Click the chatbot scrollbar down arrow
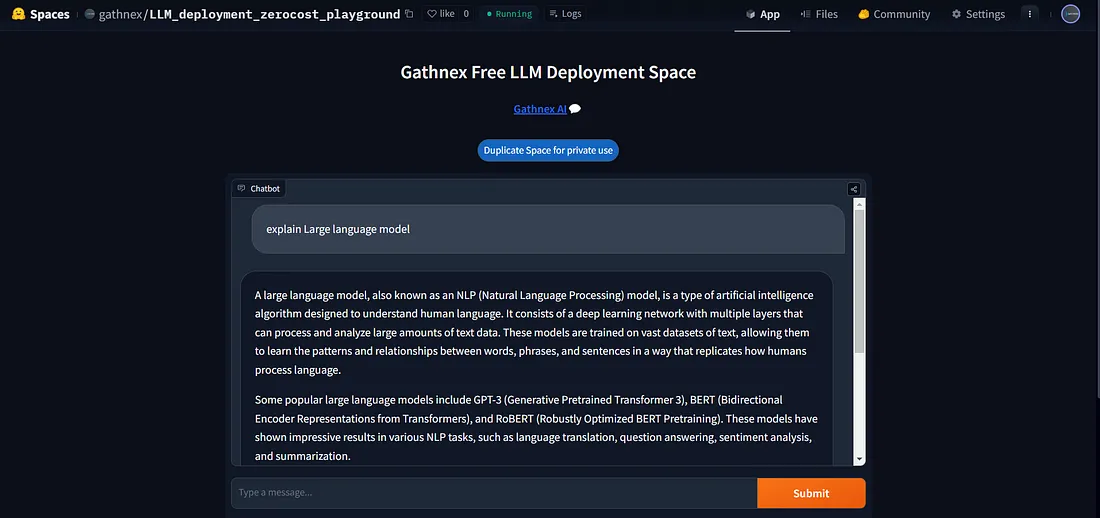The width and height of the screenshot is (1100, 518). coord(859,458)
